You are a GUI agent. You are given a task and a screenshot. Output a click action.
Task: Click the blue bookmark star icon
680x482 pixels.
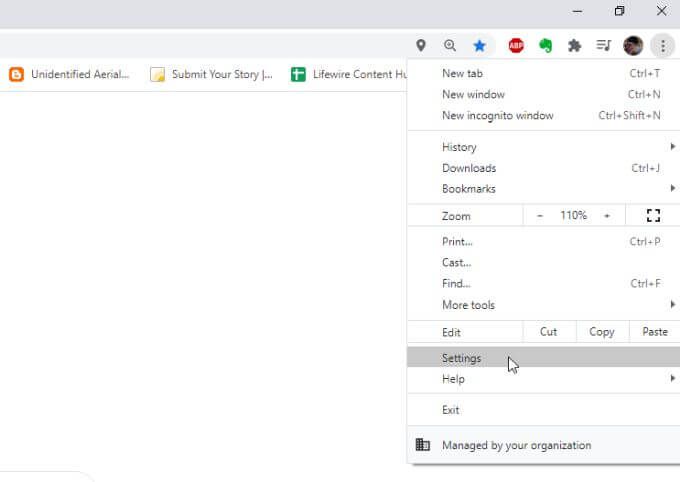(479, 46)
